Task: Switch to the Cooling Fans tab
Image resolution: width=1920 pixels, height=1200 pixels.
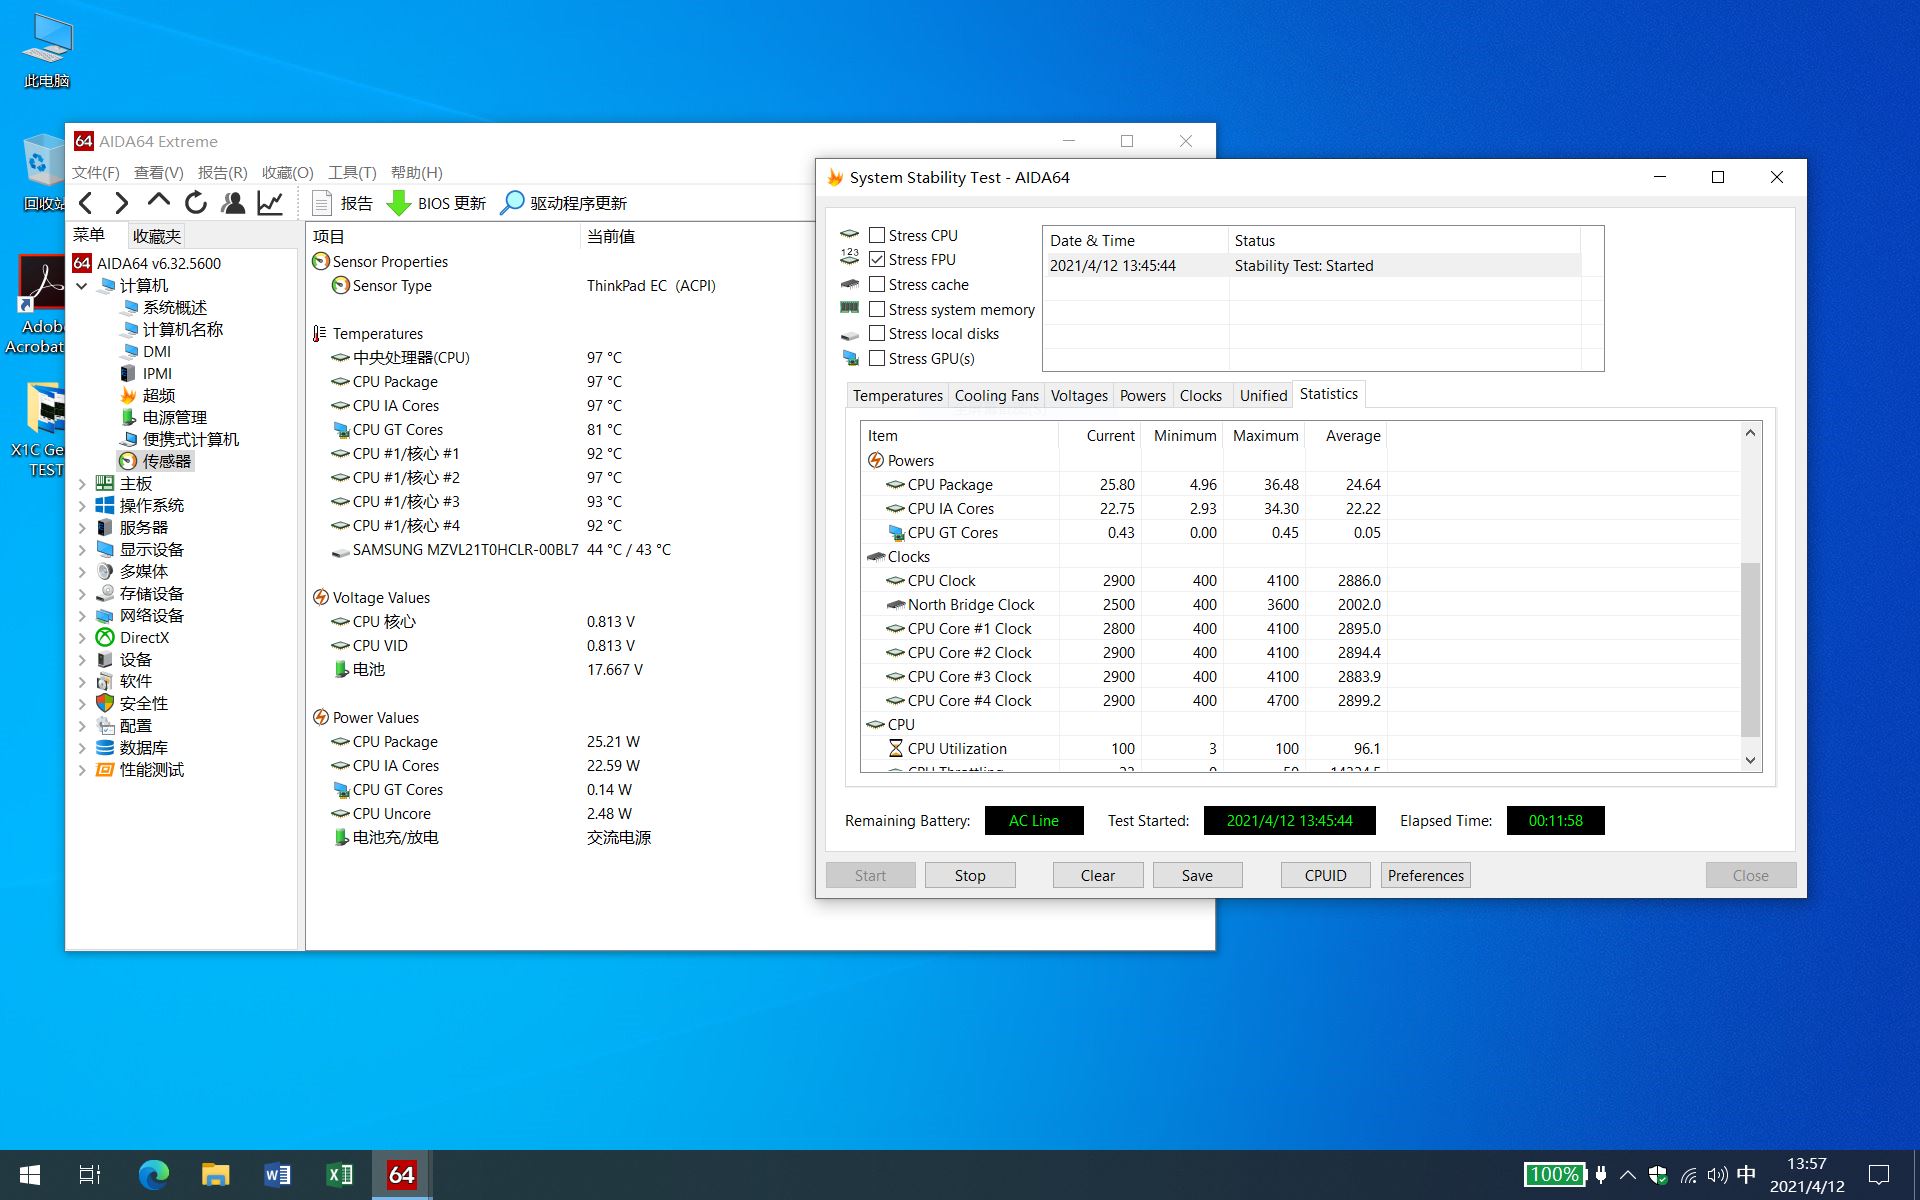Action: point(996,396)
